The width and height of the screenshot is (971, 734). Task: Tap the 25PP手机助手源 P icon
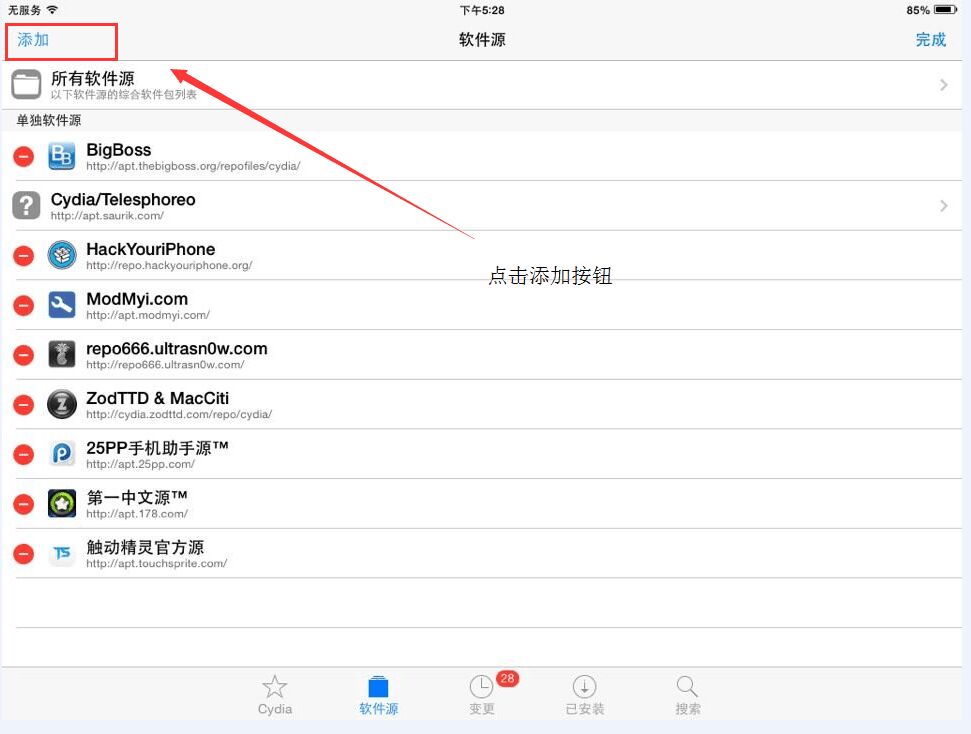(62, 454)
